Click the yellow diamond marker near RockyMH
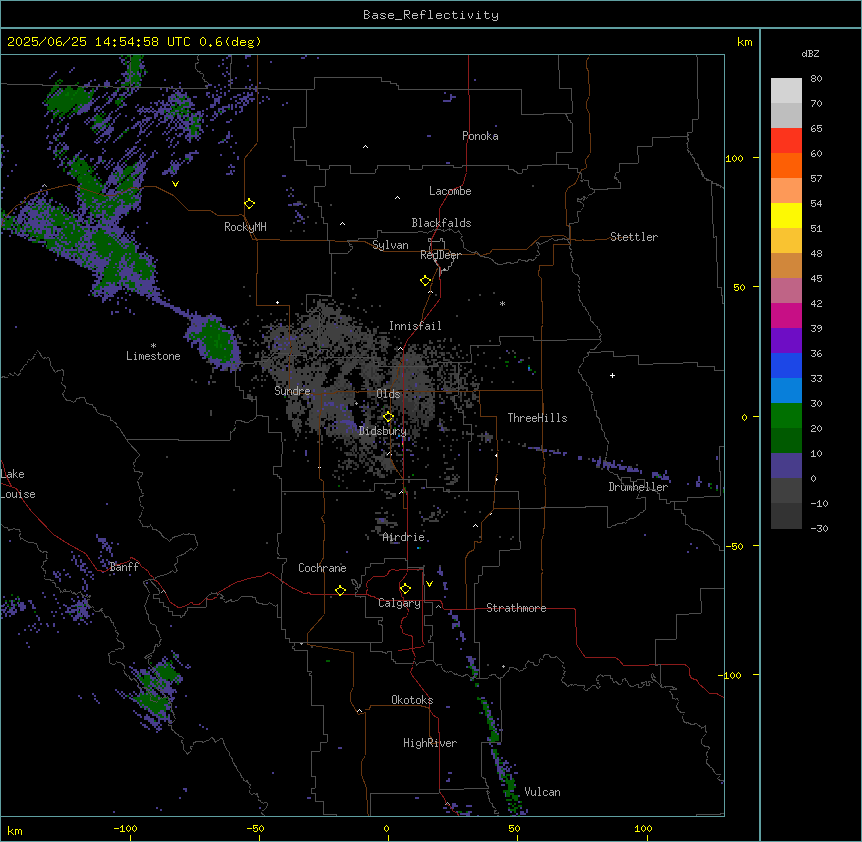This screenshot has width=862, height=842. click(250, 204)
